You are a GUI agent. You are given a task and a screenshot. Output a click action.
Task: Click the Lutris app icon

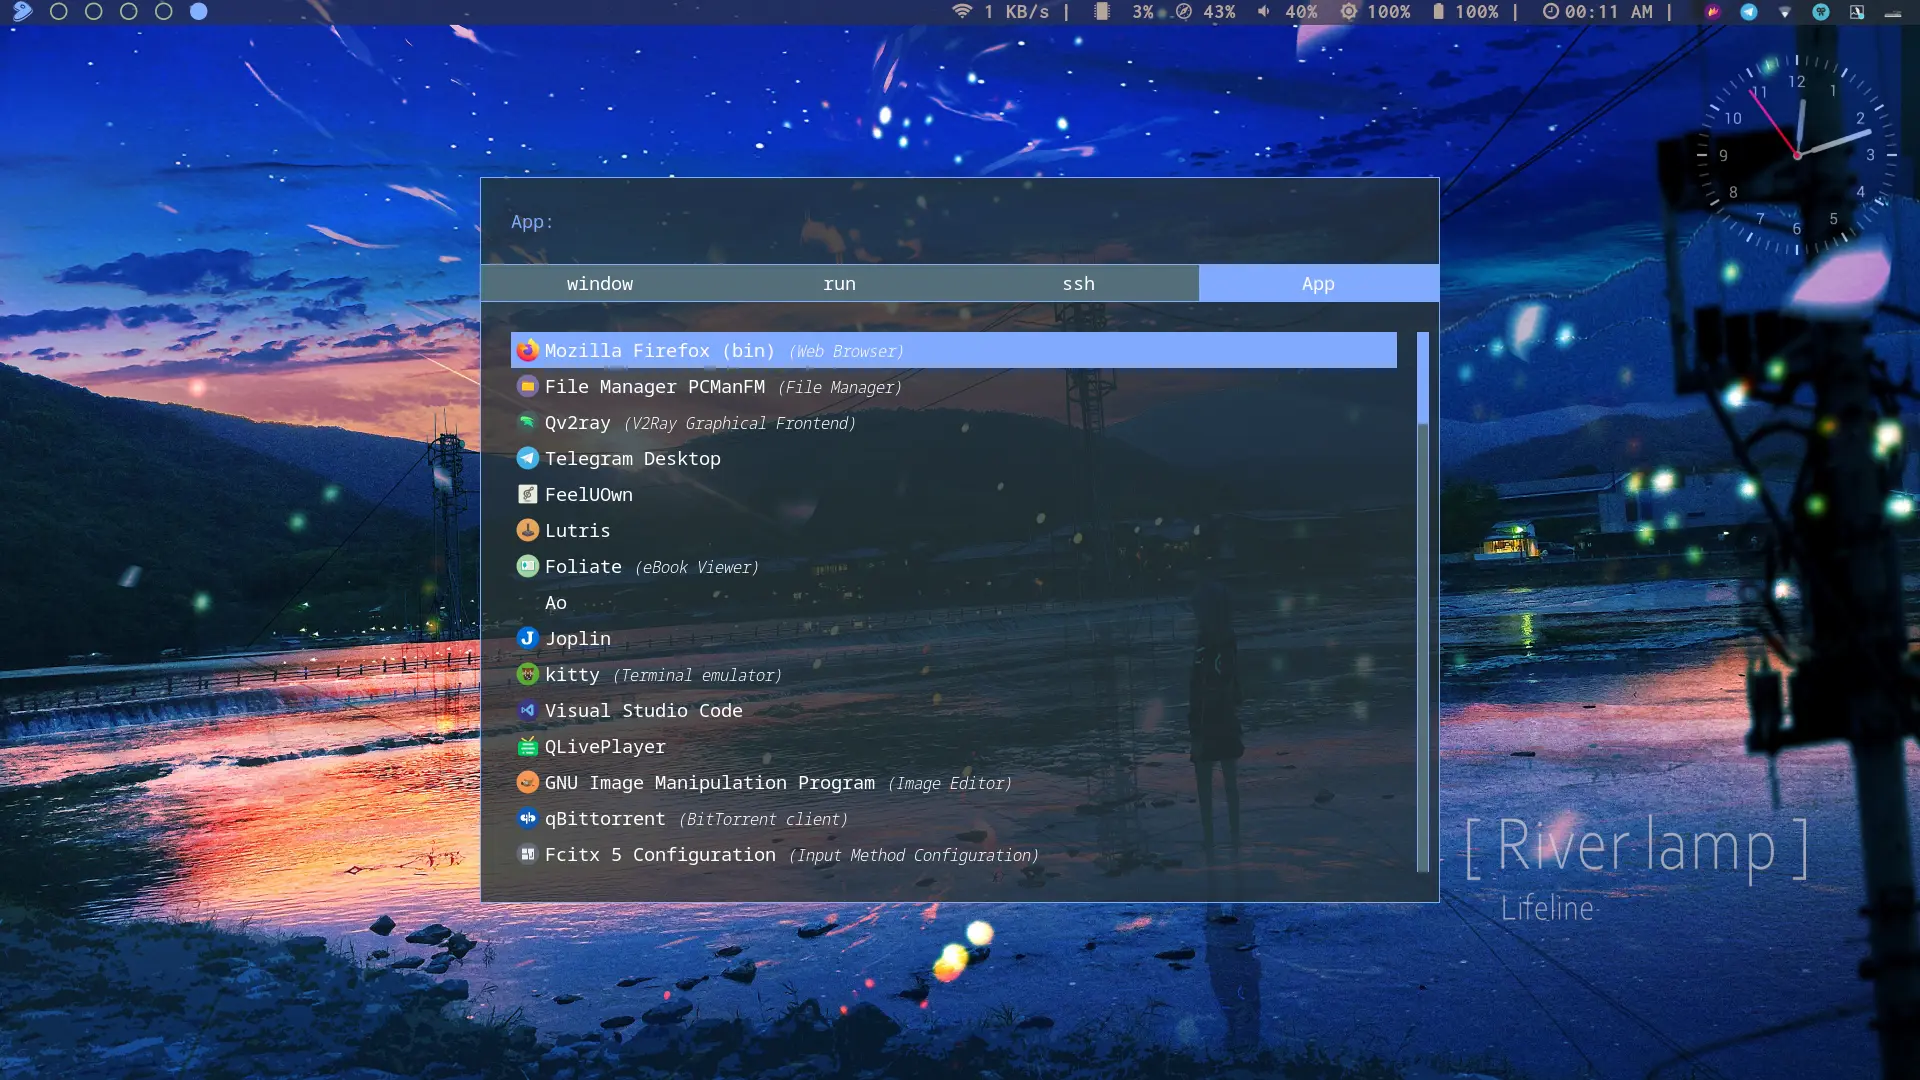click(x=527, y=531)
